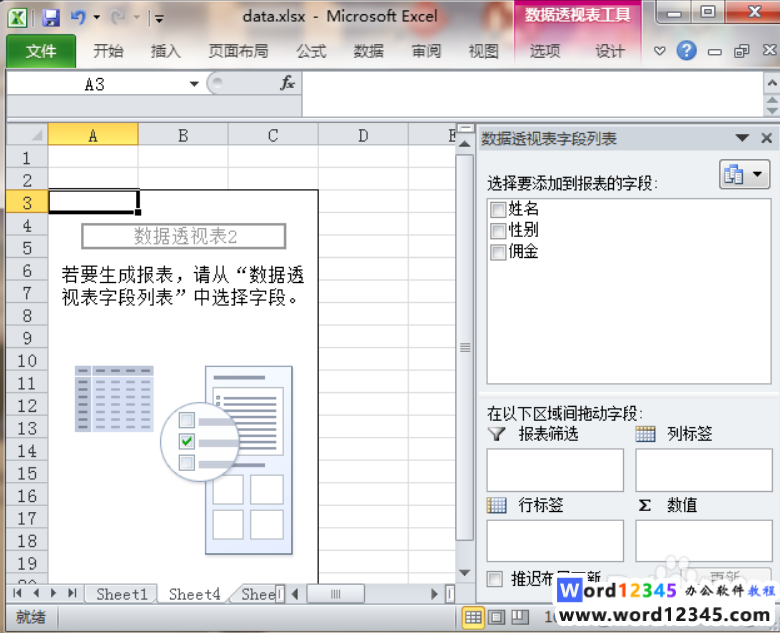Click the Name Box showing A3
The width and height of the screenshot is (780, 633).
(x=95, y=84)
